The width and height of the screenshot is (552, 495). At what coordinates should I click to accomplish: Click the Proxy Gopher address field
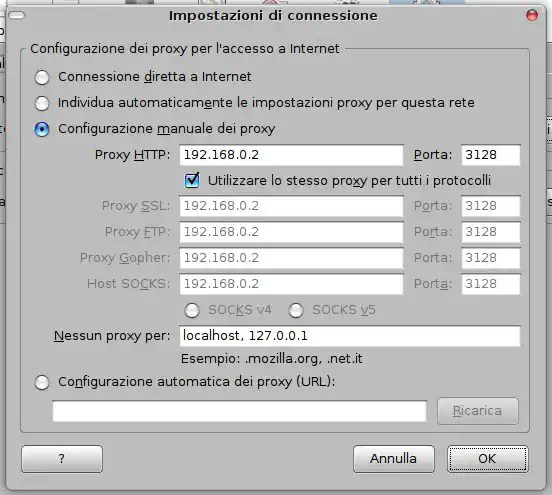291,258
